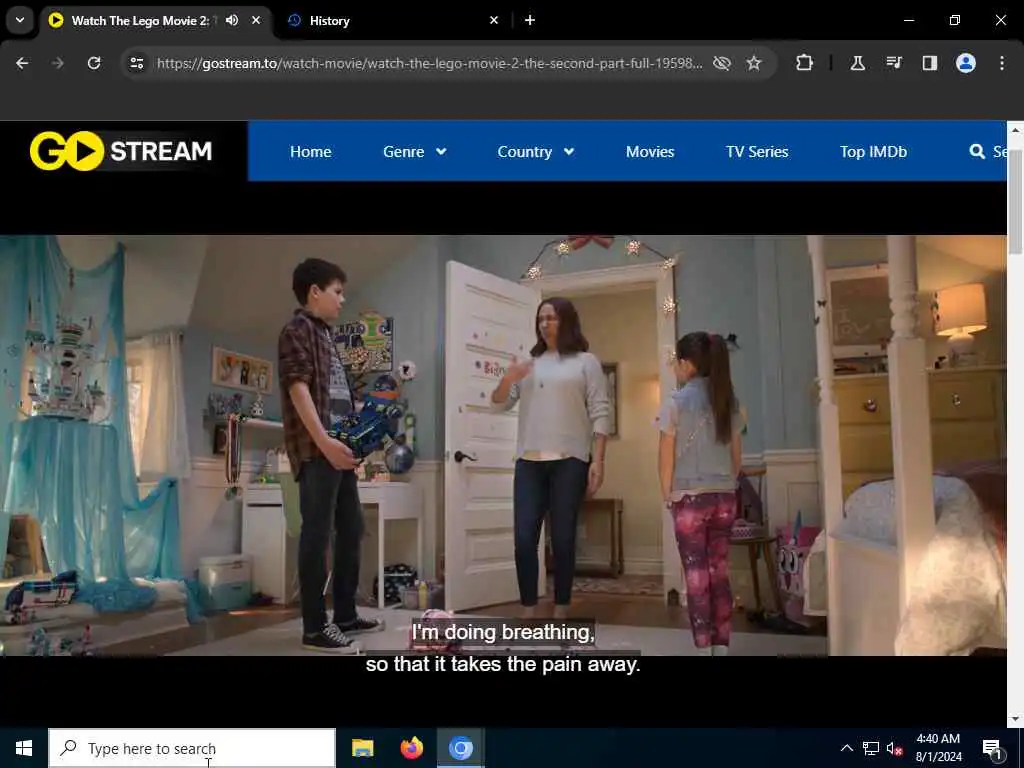1024x768 pixels.
Task: Click scrollbar up arrow
Action: coord(1016,129)
